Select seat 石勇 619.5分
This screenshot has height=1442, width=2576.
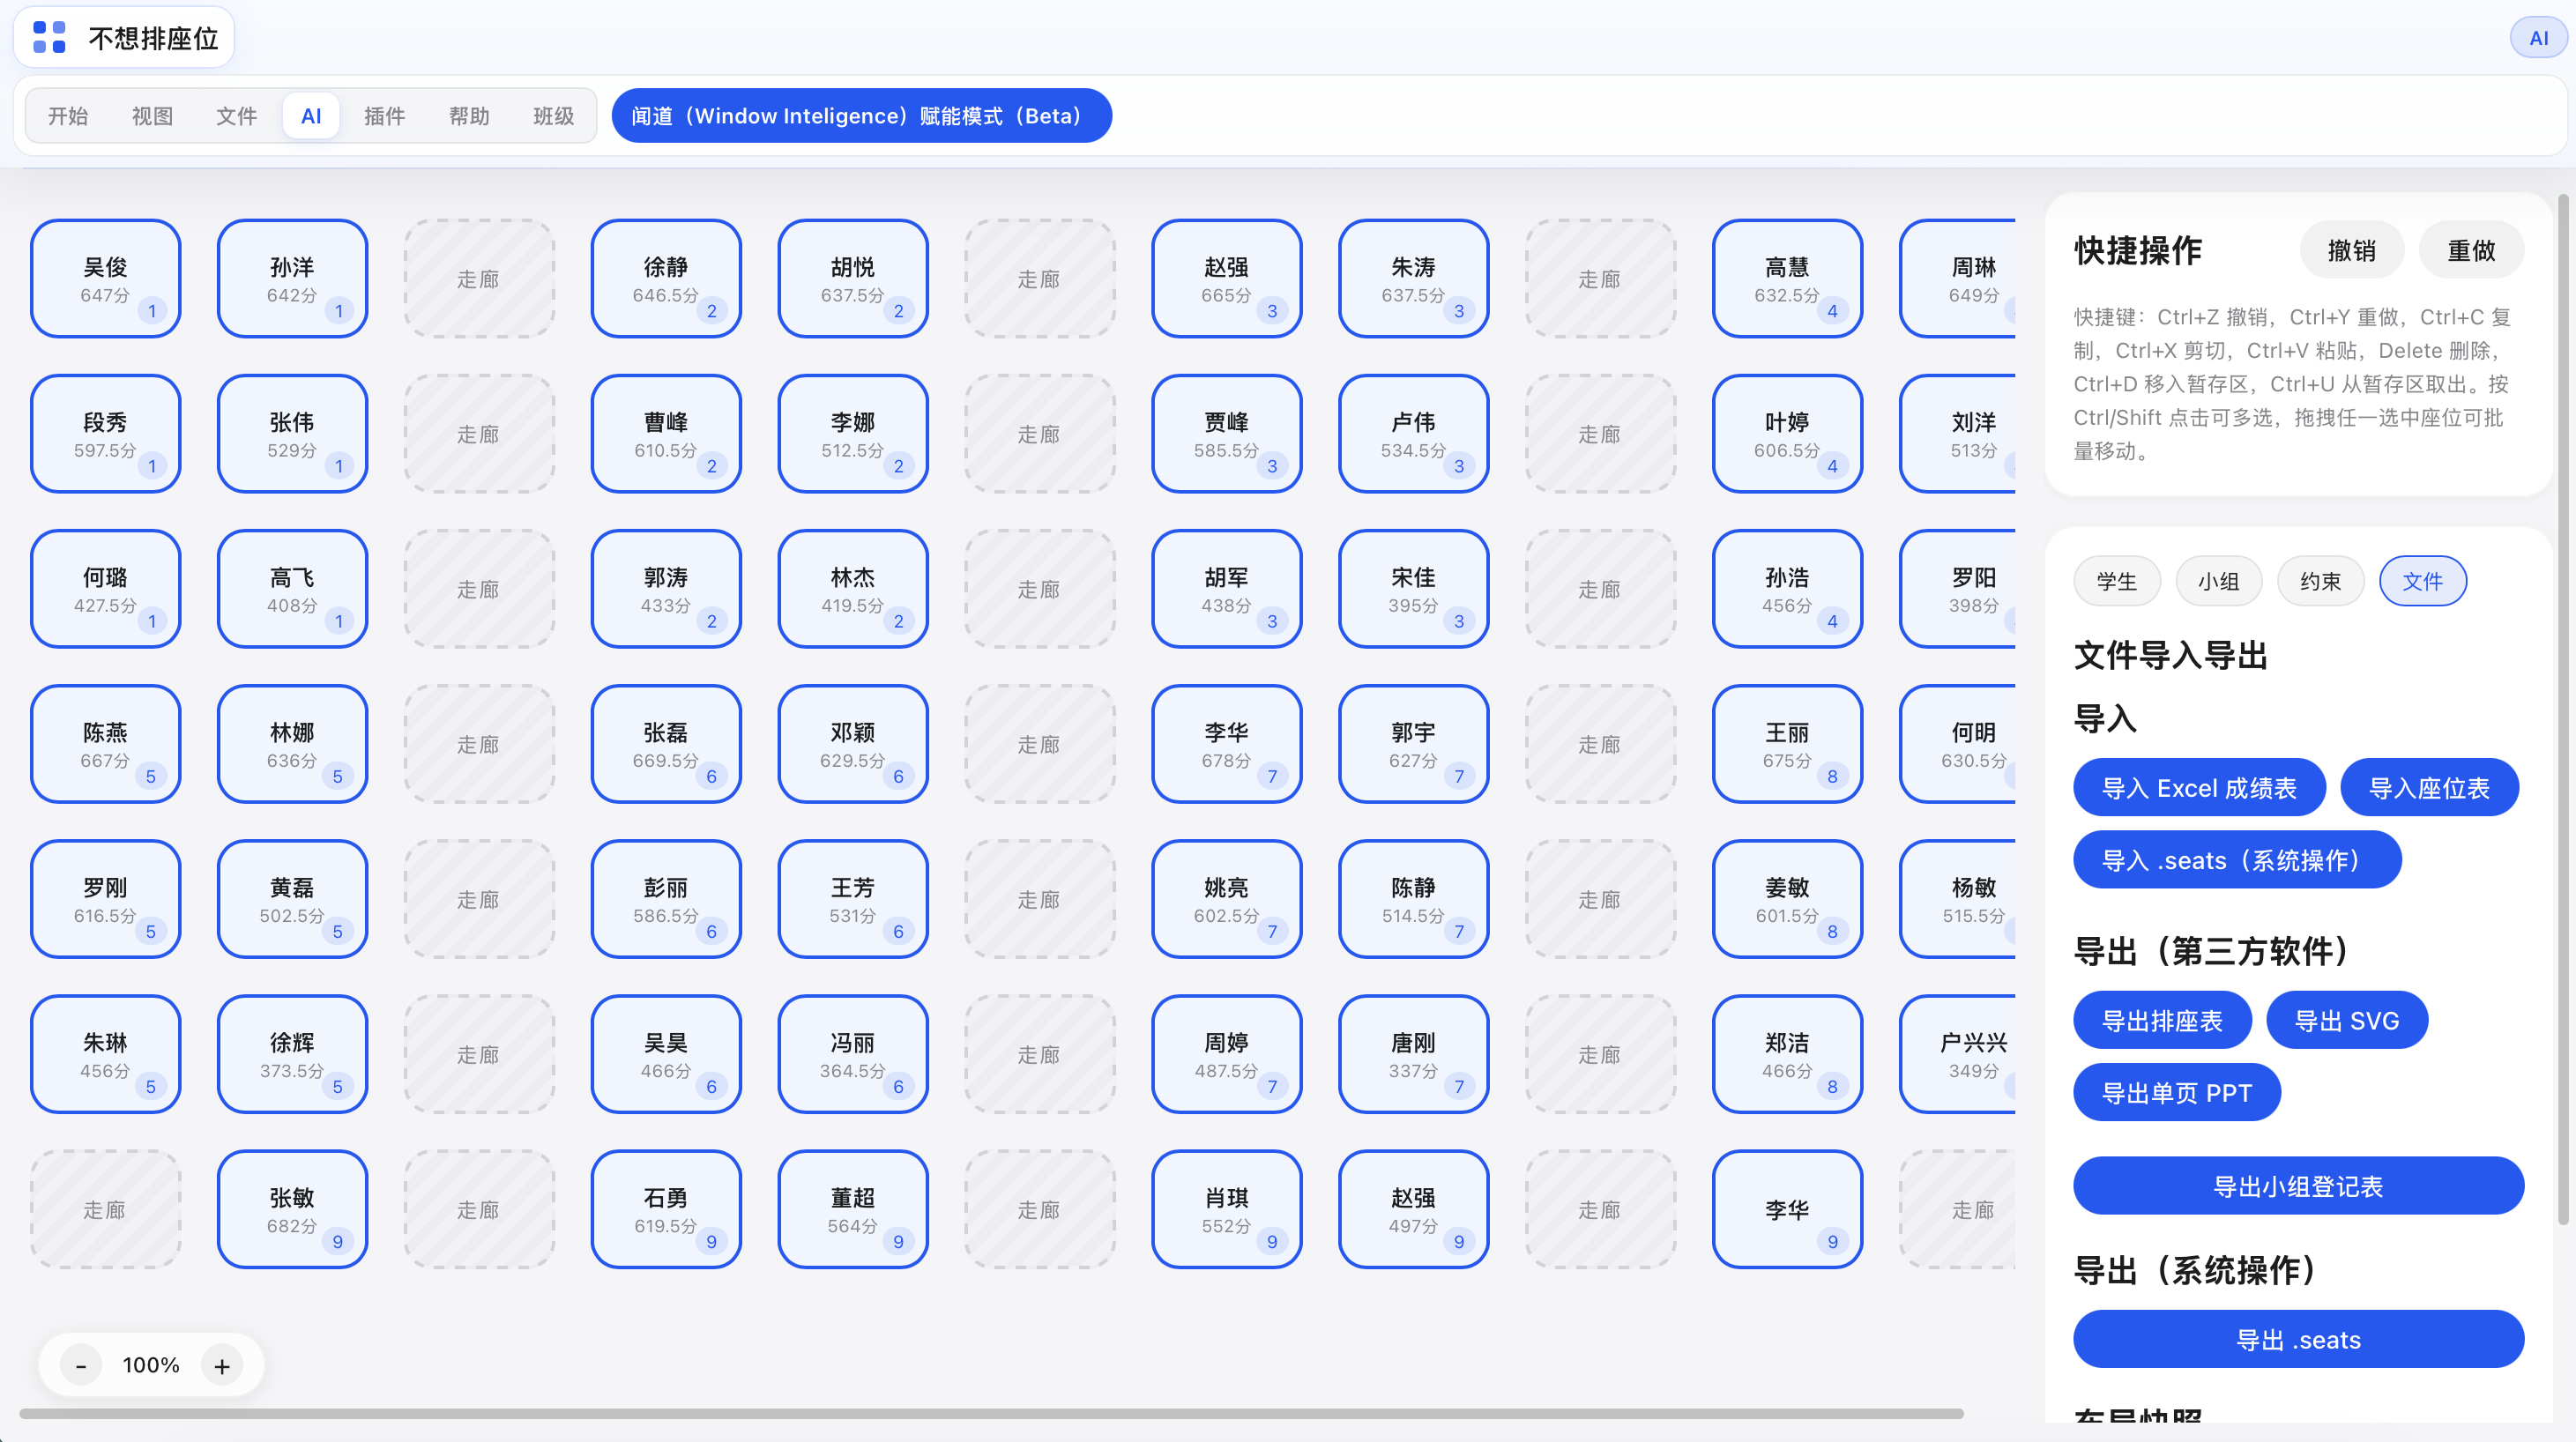pos(666,1209)
